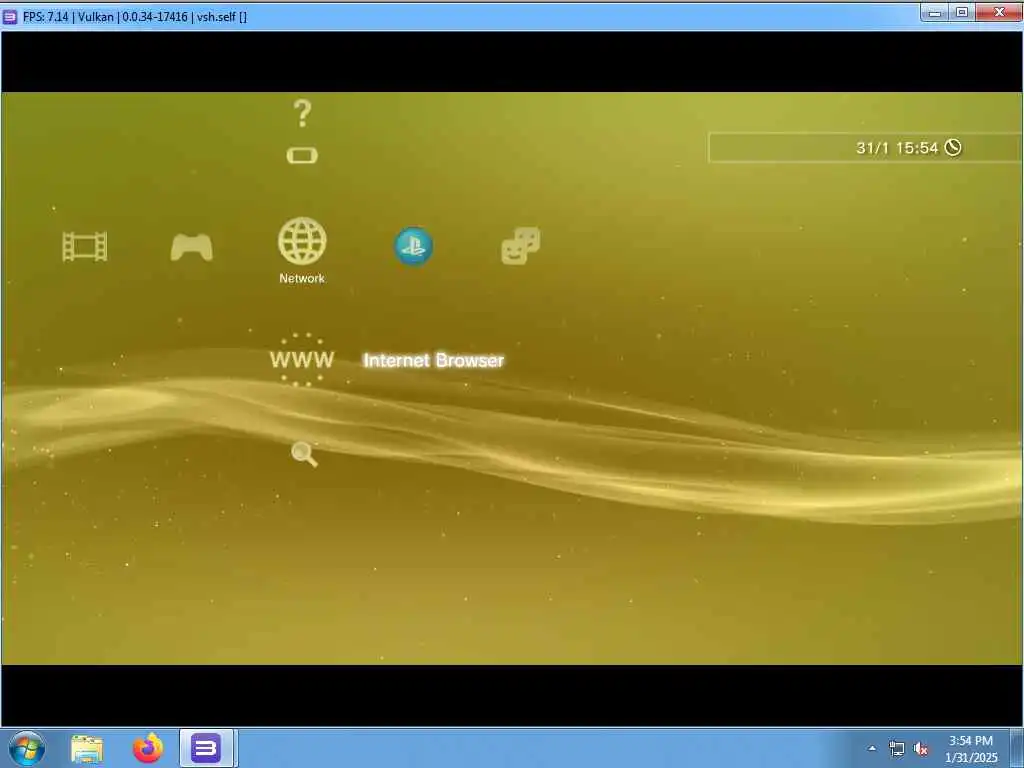Open the WWW Internet Browser icon

302,360
